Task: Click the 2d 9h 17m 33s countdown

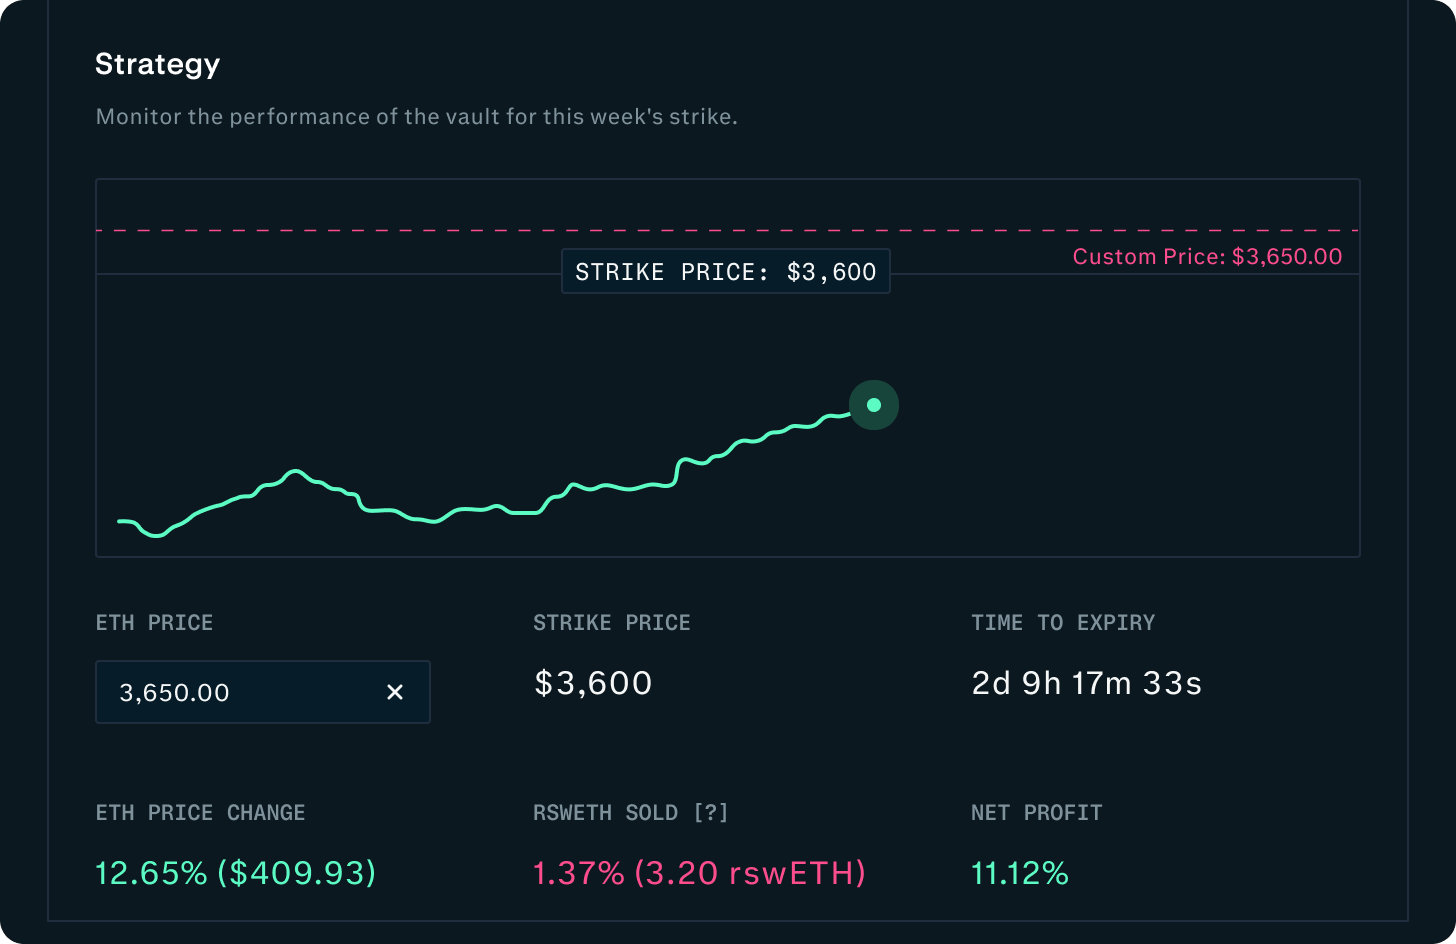Action: pyautogui.click(x=1086, y=683)
